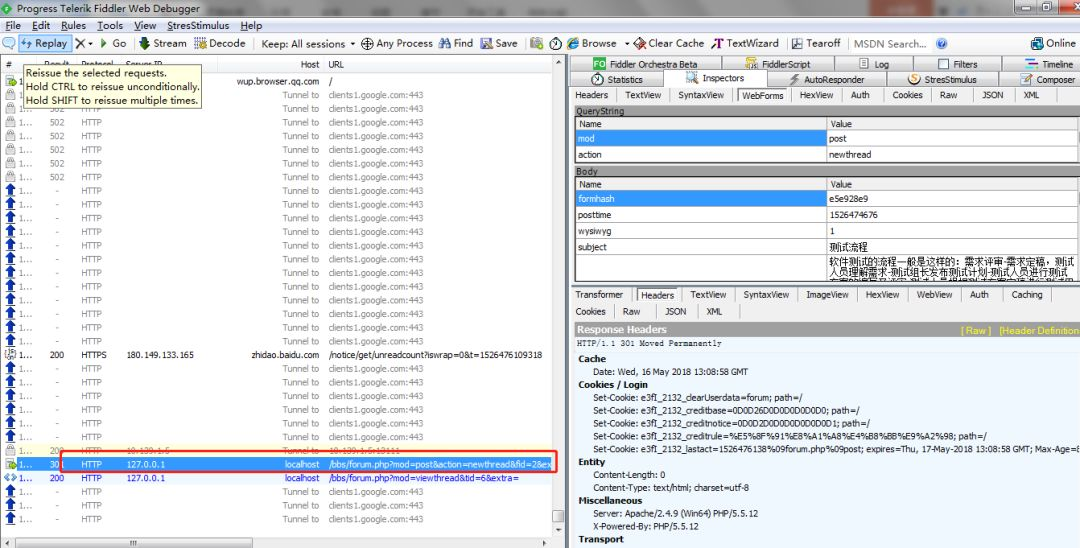Click the Any Process target icon
1080x548 pixels.
pos(368,43)
